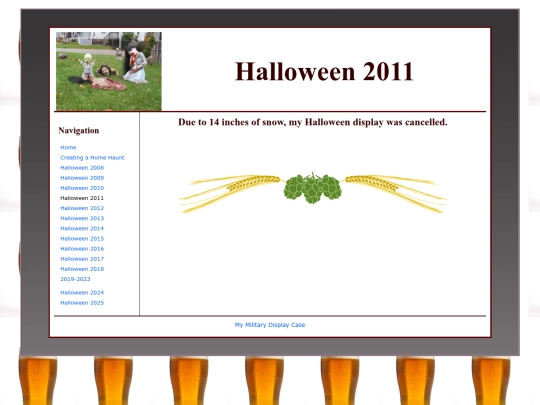Navigate to Halloween 2010
Image resolution: width=540 pixels, height=405 pixels.
(x=82, y=188)
